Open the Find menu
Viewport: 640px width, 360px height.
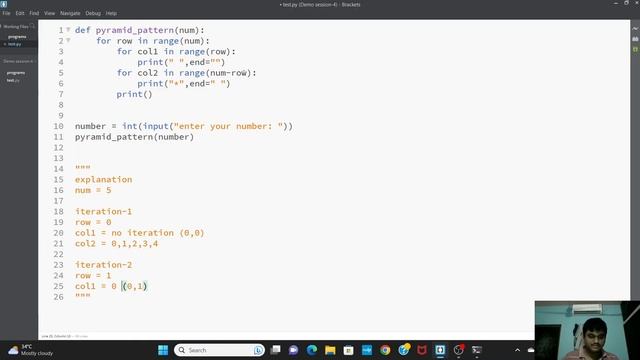click(x=34, y=13)
